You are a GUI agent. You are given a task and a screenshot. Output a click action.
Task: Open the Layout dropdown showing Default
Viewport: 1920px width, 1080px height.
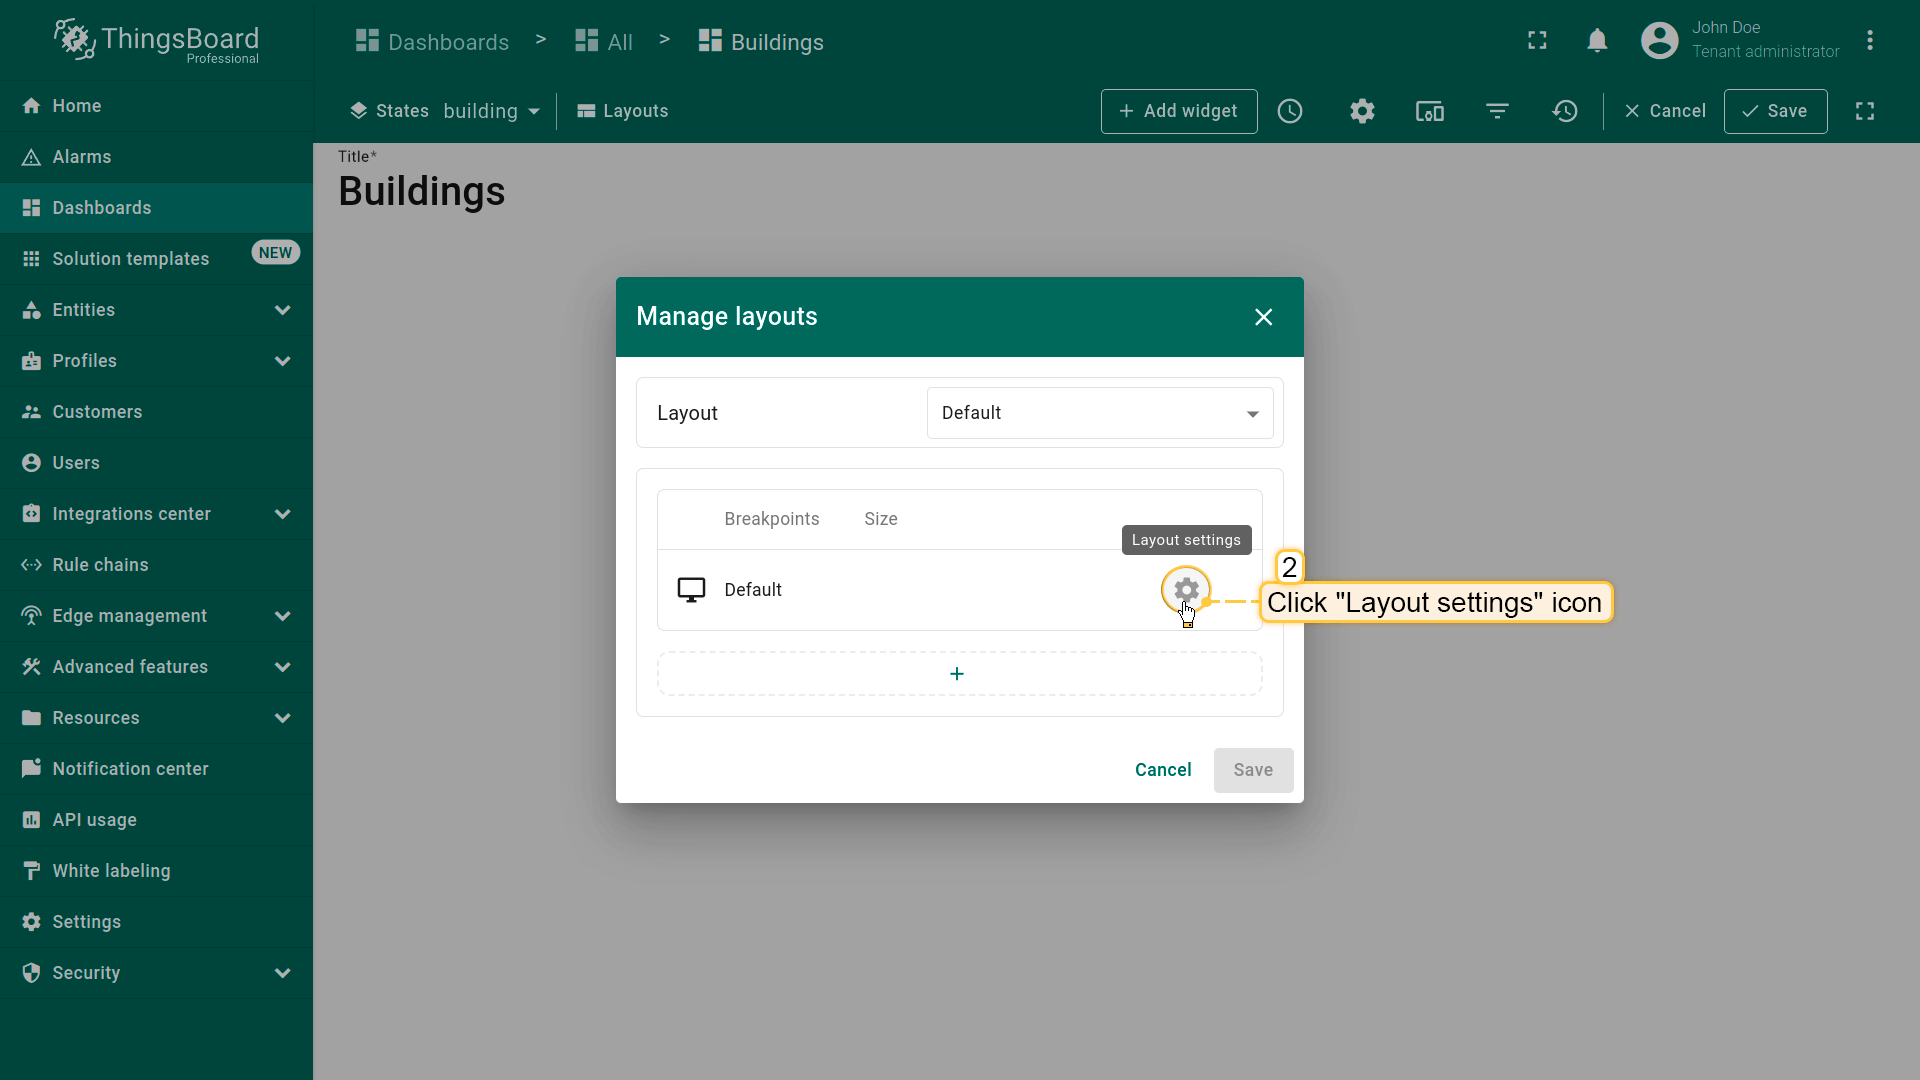click(1099, 413)
